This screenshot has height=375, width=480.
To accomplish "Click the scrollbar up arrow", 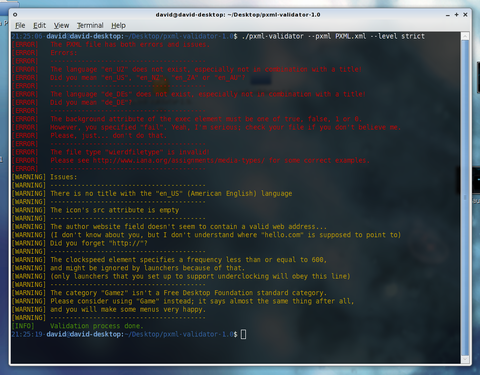I will click(465, 36).
